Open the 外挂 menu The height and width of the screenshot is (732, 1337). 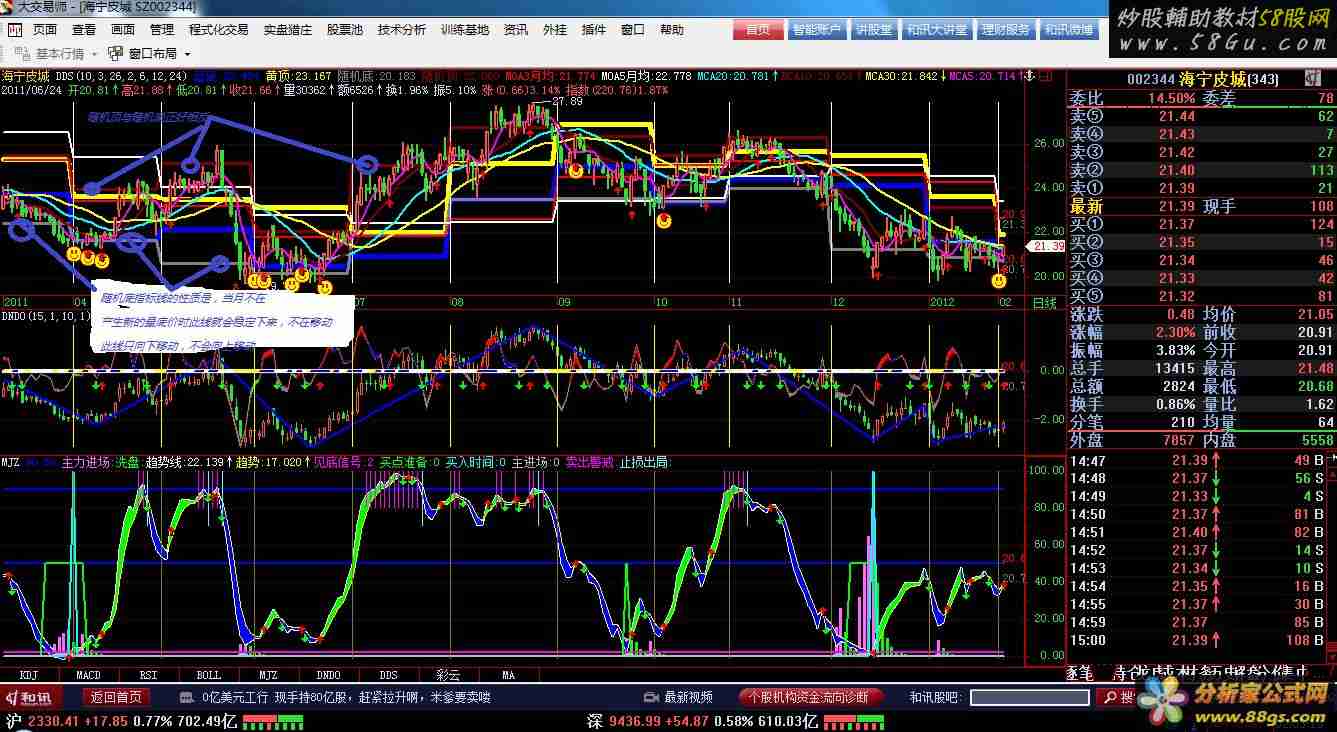[555, 30]
